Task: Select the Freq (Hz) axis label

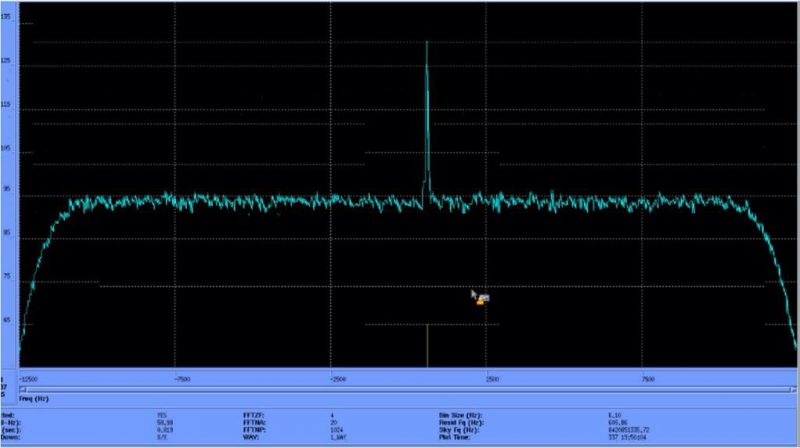Action: tap(33, 399)
